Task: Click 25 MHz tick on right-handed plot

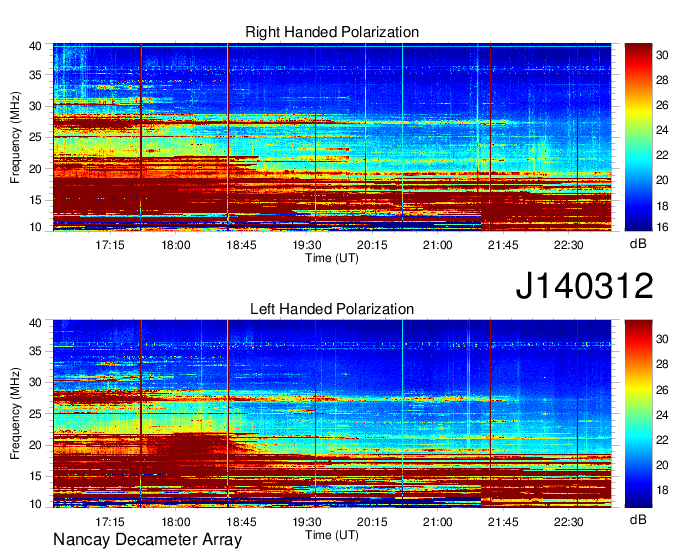Action: click(x=35, y=137)
